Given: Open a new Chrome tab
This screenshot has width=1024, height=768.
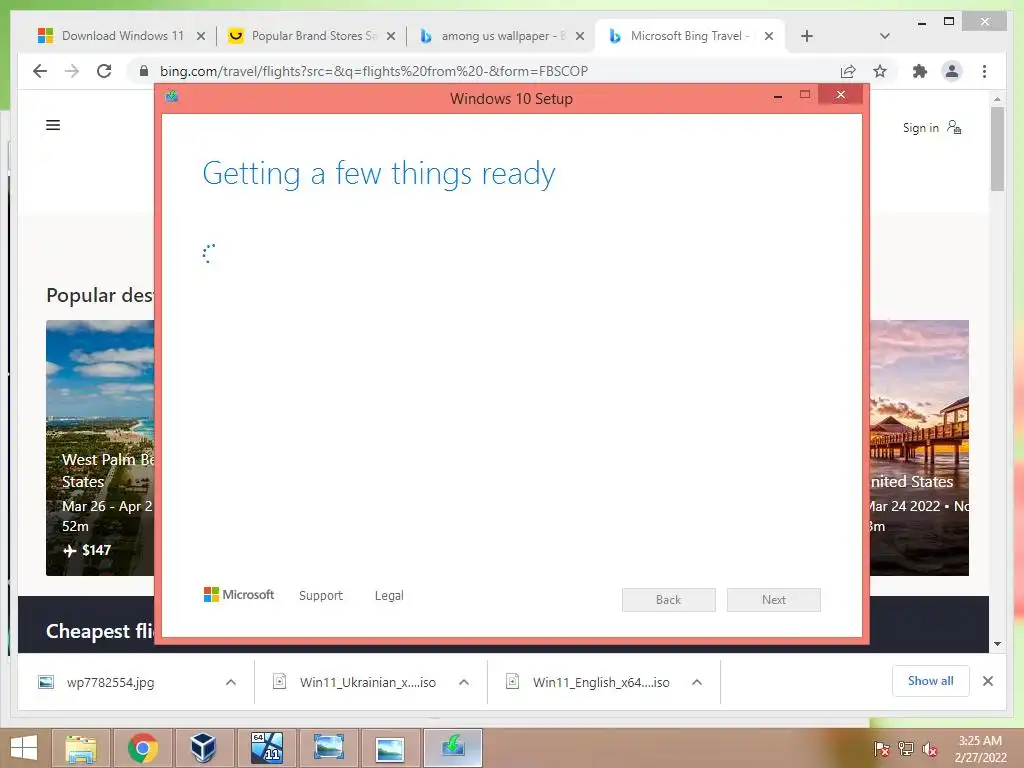Looking at the screenshot, I should (807, 36).
